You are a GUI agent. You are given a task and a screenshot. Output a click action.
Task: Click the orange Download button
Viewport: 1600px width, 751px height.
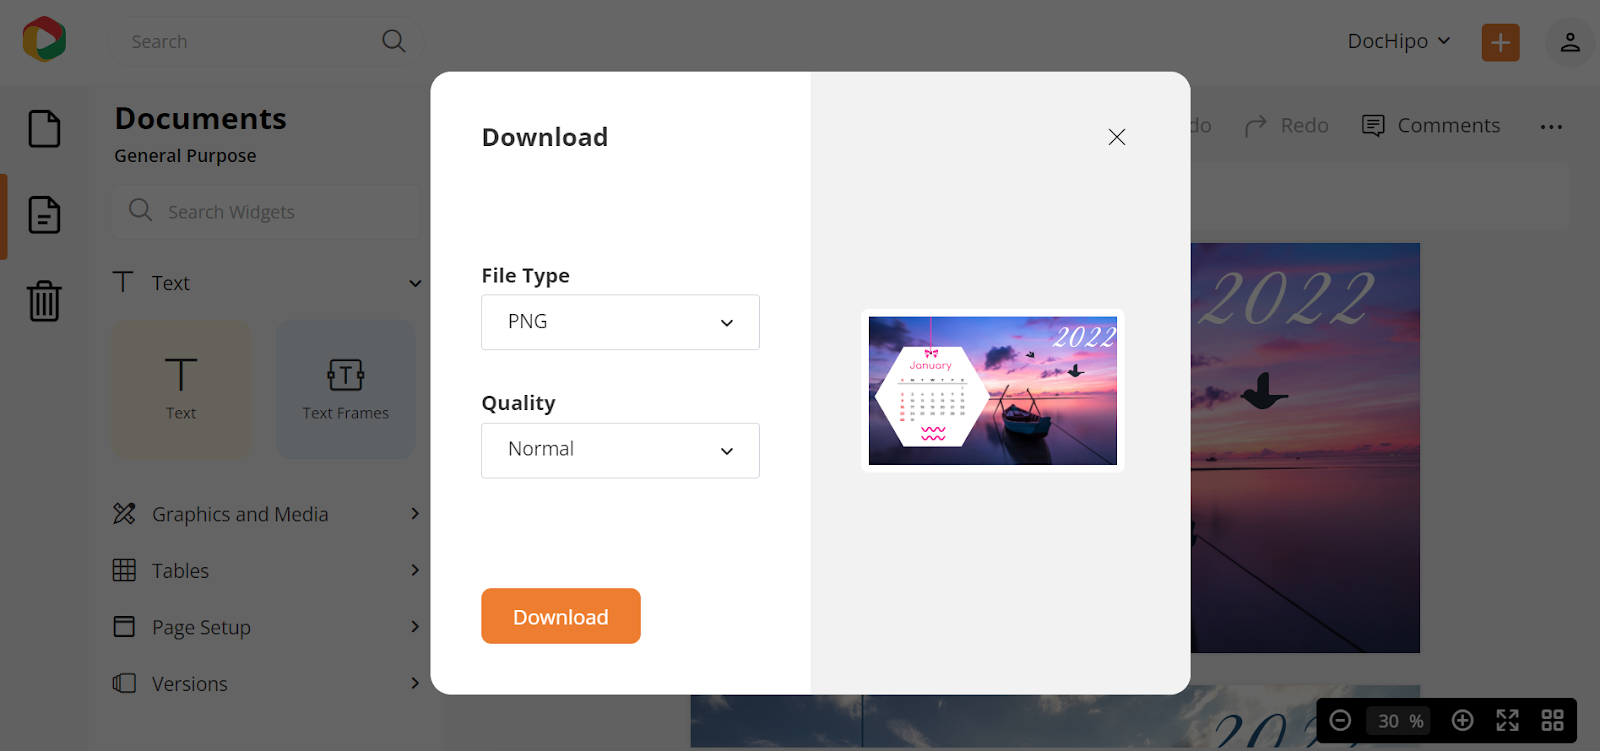(561, 616)
